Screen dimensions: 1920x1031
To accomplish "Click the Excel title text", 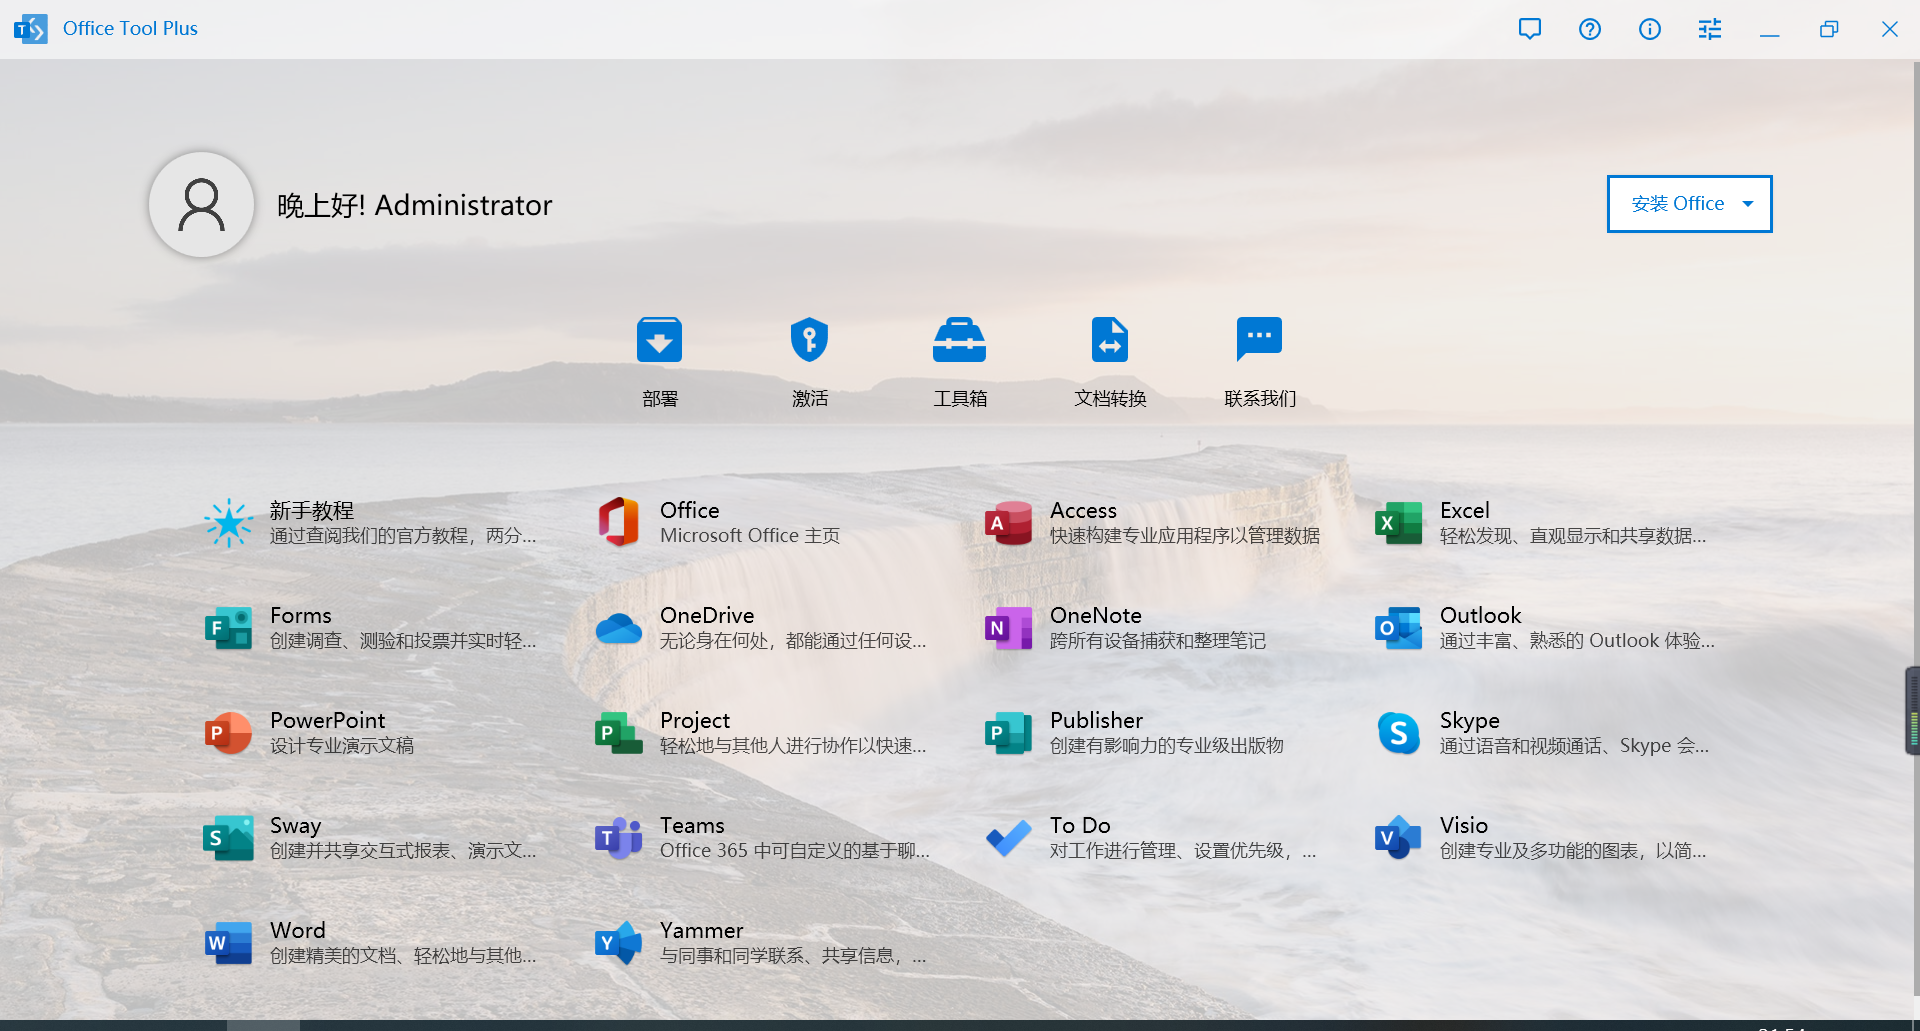I will 1465,511.
